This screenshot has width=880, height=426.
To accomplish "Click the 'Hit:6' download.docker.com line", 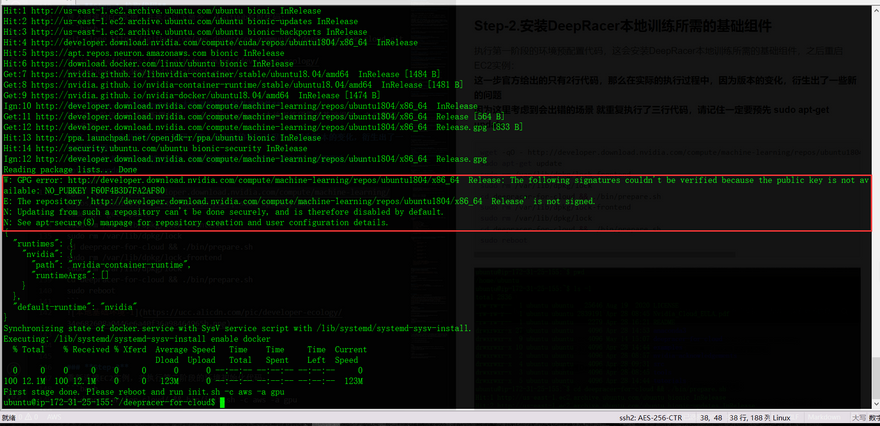I will (x=148, y=63).
